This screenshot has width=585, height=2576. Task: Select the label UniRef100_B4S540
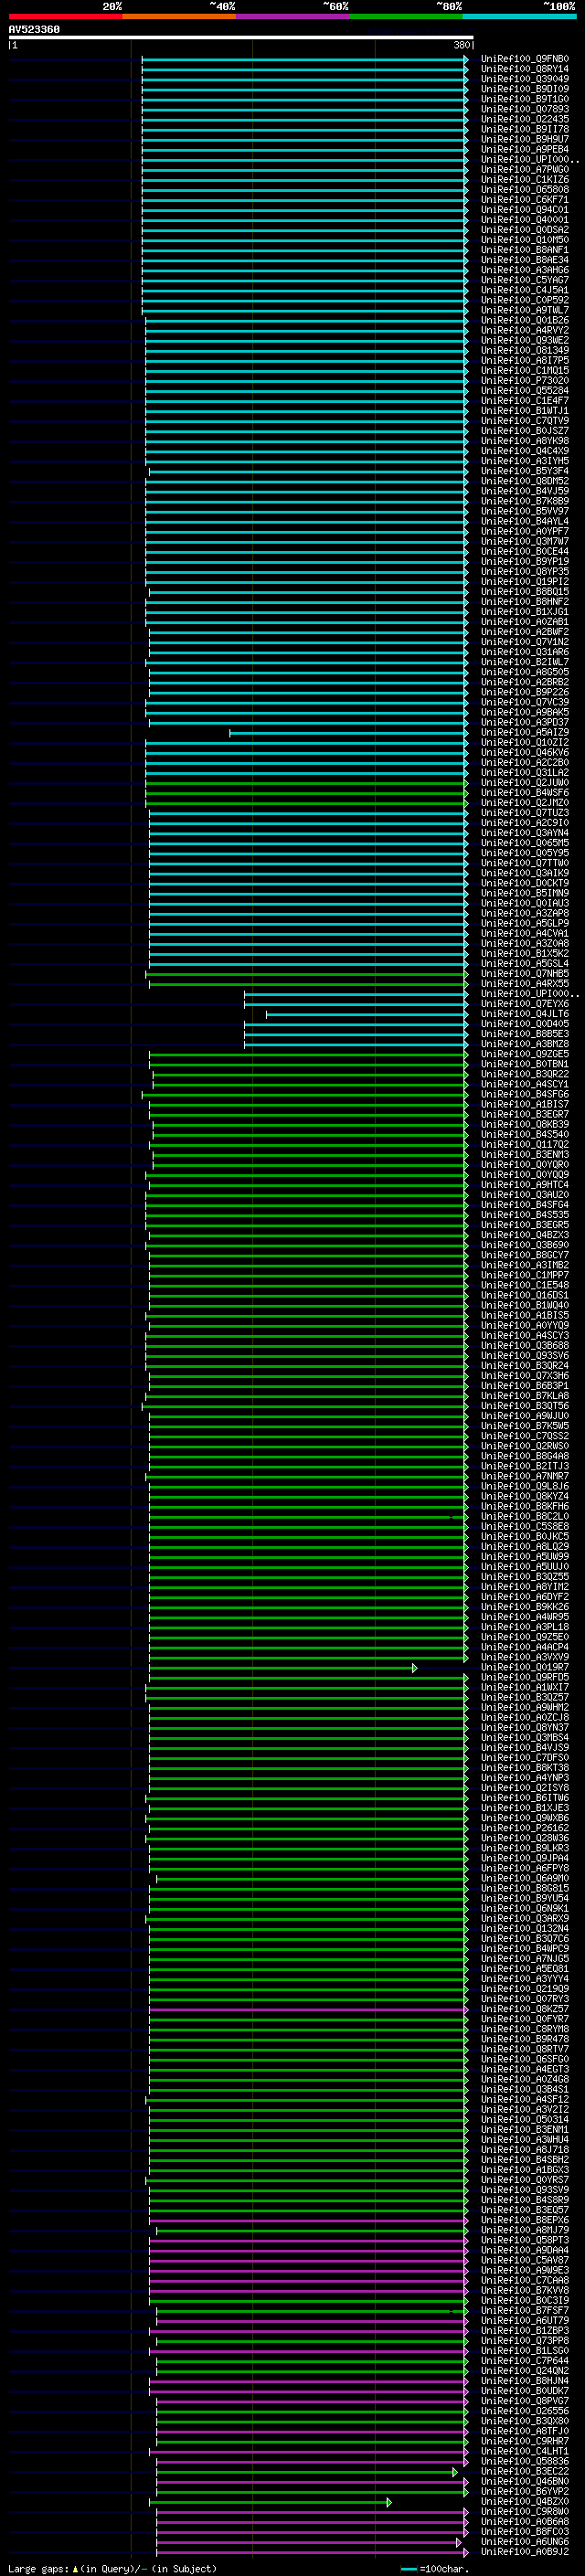525,1134
